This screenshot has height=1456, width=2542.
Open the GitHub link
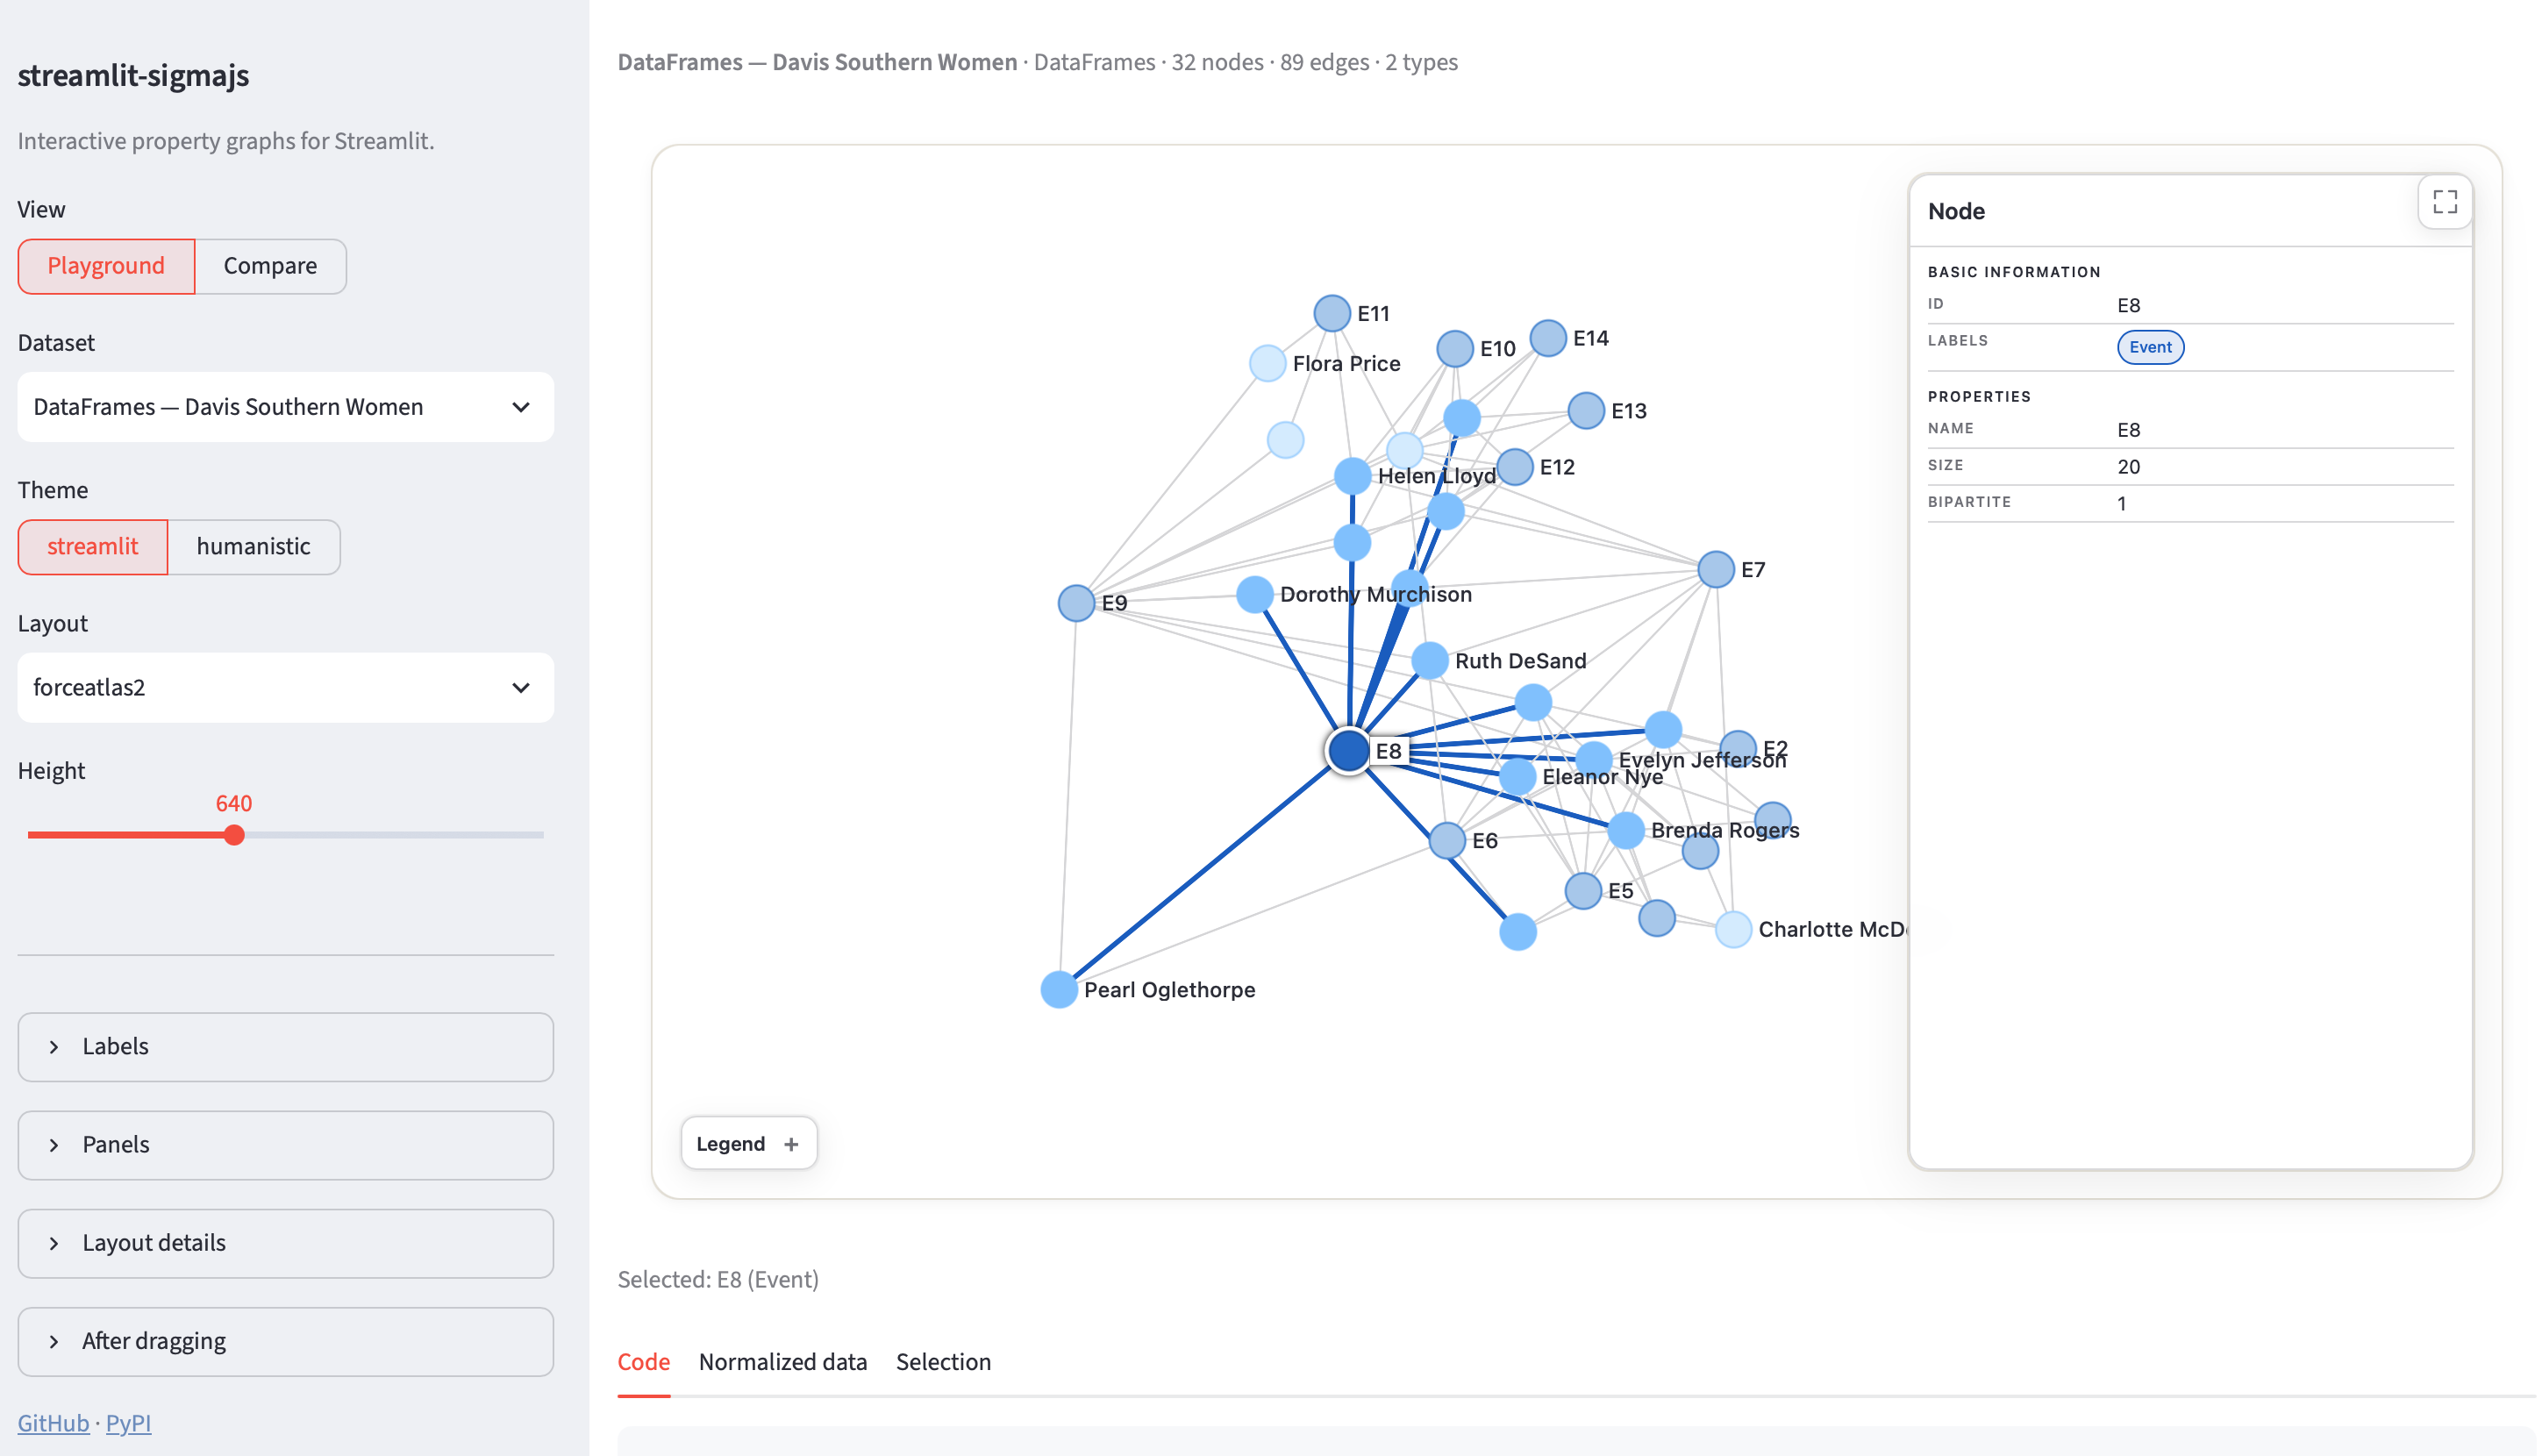coord(53,1423)
